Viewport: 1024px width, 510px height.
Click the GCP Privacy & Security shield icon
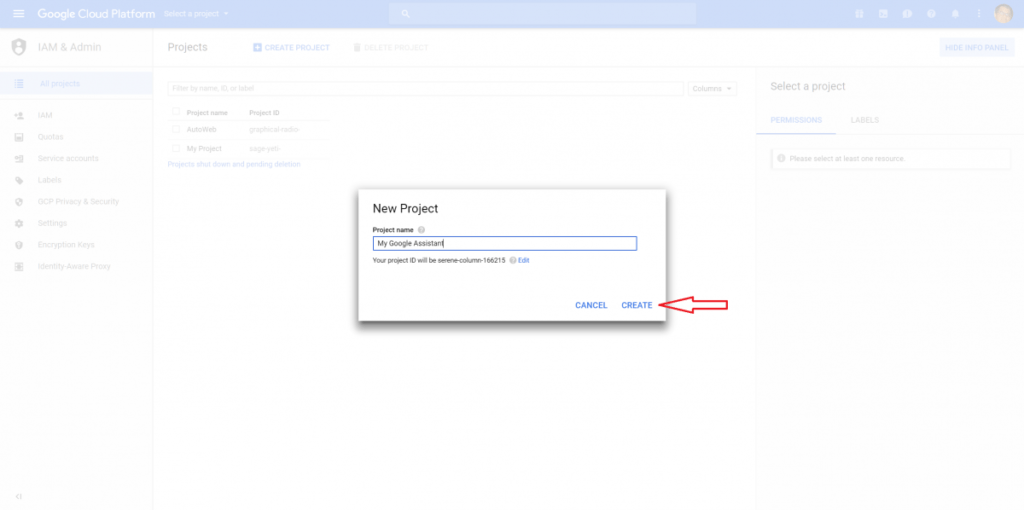19,202
